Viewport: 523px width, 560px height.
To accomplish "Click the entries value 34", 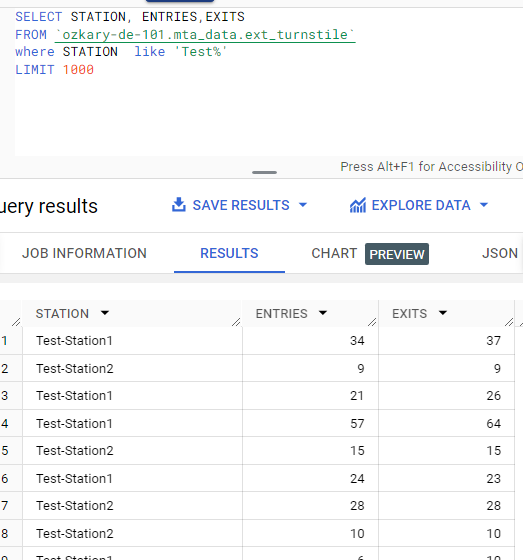I will tap(357, 341).
